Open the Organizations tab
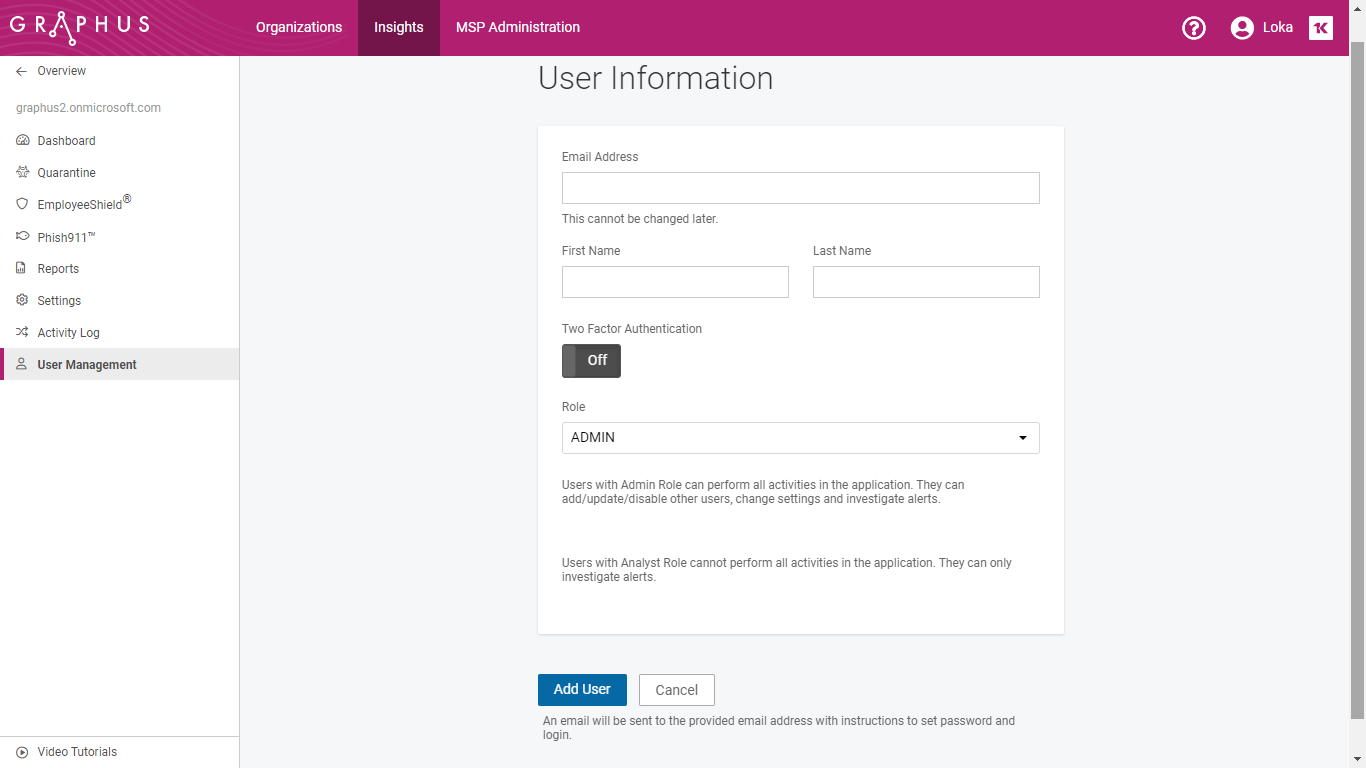The image size is (1366, 768). click(299, 28)
